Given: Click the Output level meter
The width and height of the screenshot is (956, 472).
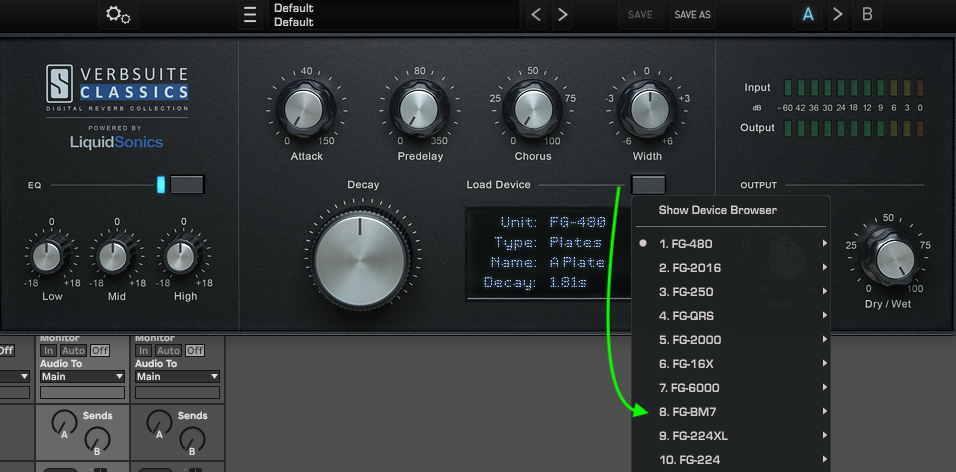Looking at the screenshot, I should click(x=854, y=128).
